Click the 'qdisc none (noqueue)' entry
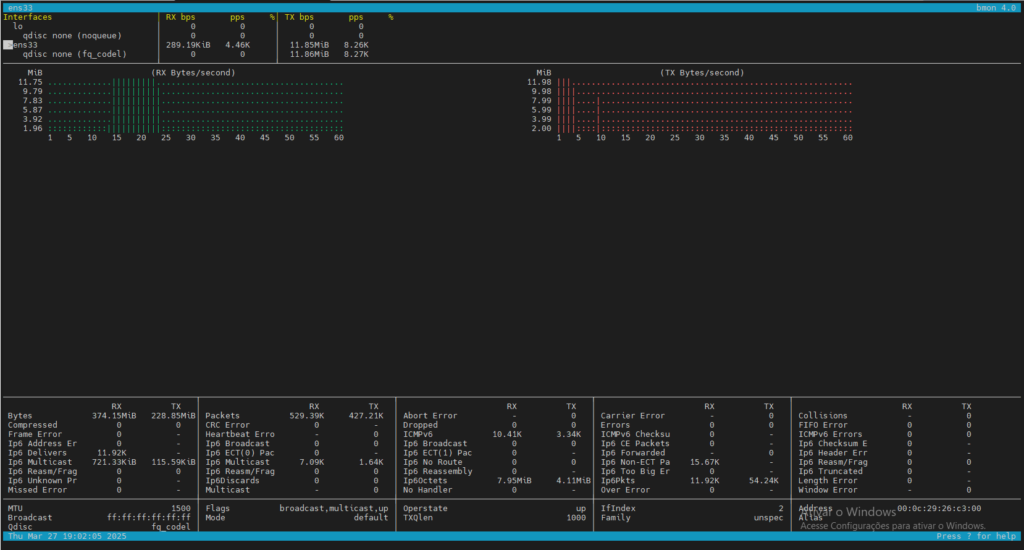Viewport: 1024px width, 550px height. pos(72,36)
